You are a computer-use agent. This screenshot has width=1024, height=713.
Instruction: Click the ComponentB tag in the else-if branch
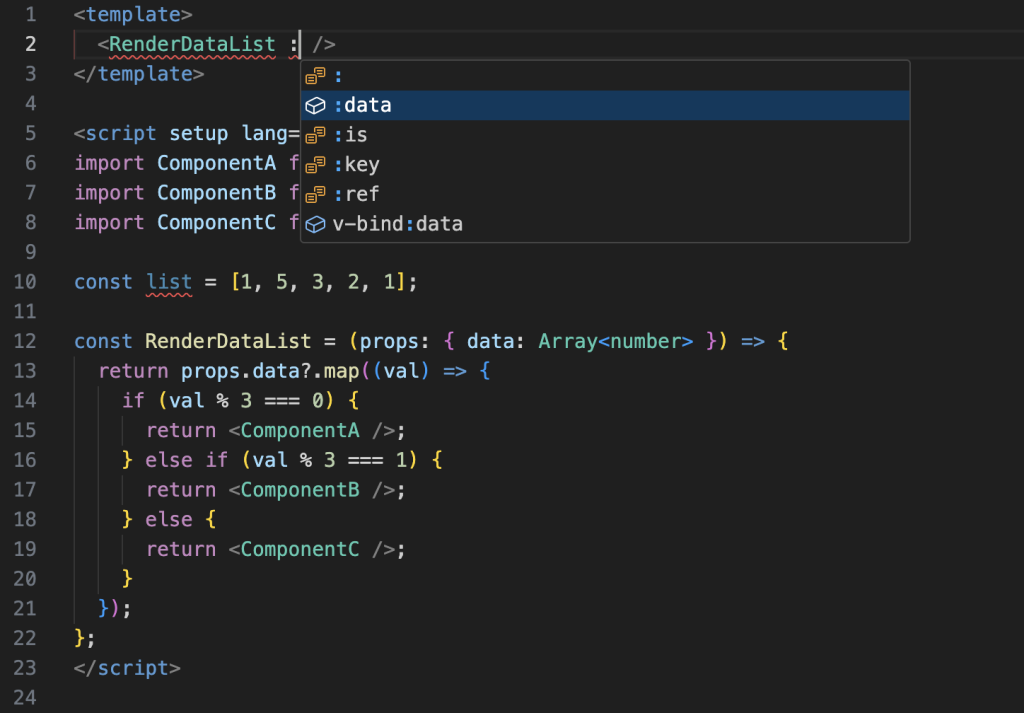pos(298,490)
